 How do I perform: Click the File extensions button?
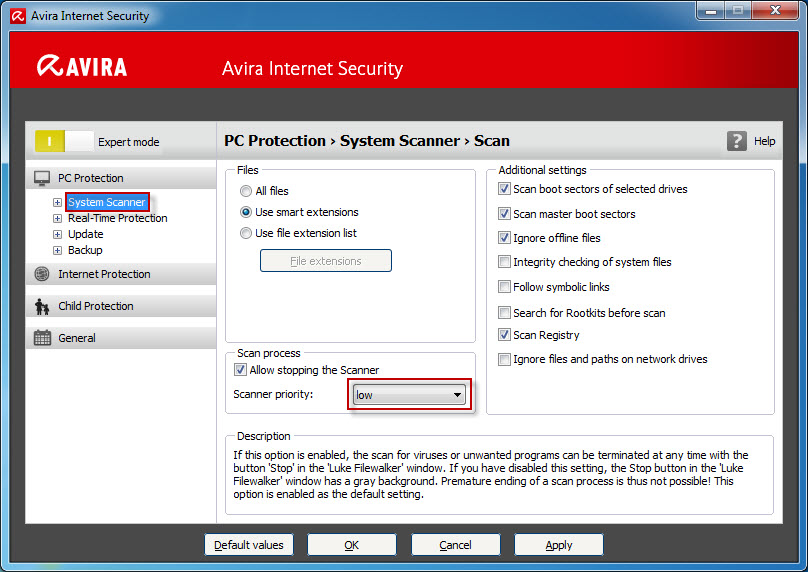(326, 261)
